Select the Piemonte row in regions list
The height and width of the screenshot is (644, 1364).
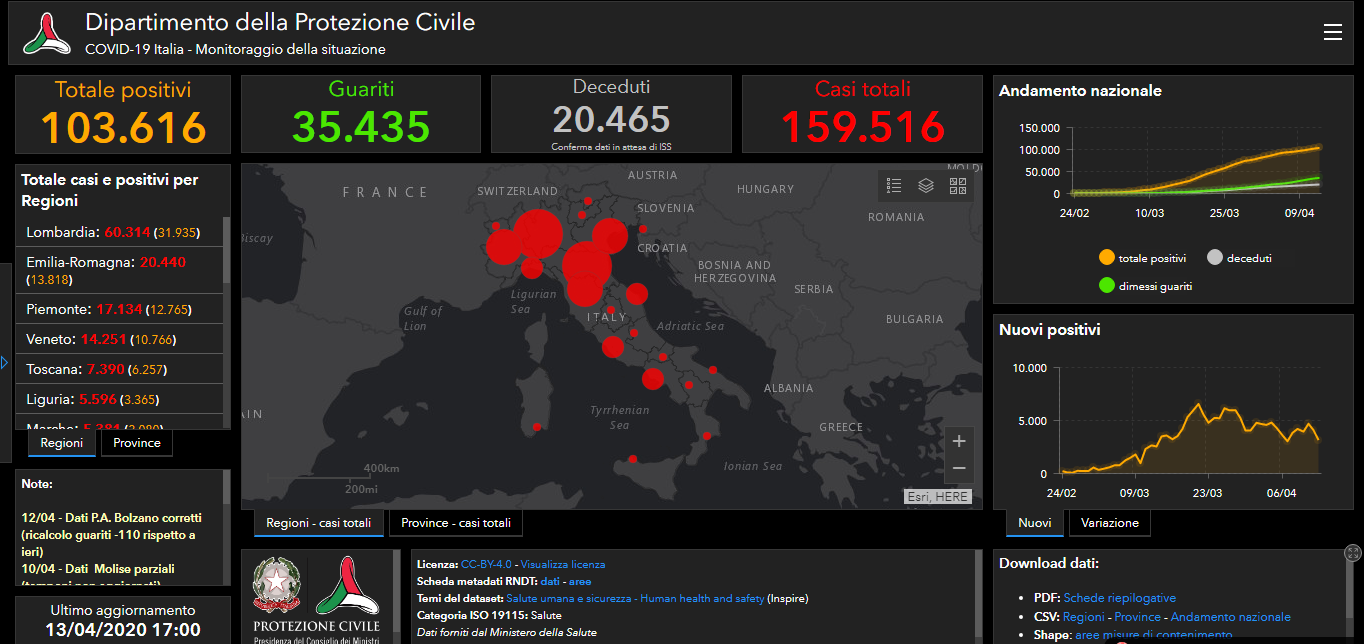118,309
